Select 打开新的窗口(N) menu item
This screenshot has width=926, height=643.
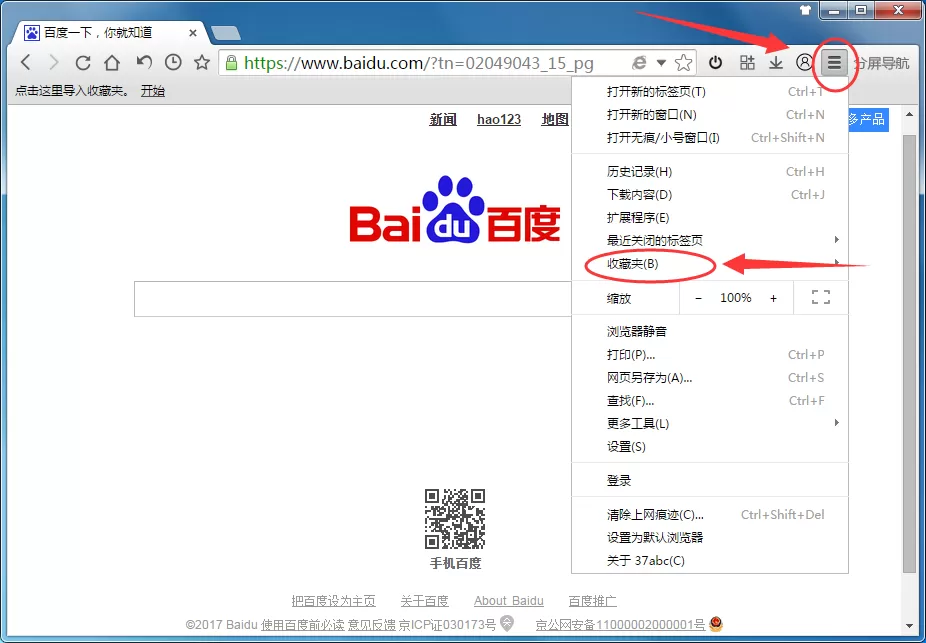pyautogui.click(x=710, y=115)
